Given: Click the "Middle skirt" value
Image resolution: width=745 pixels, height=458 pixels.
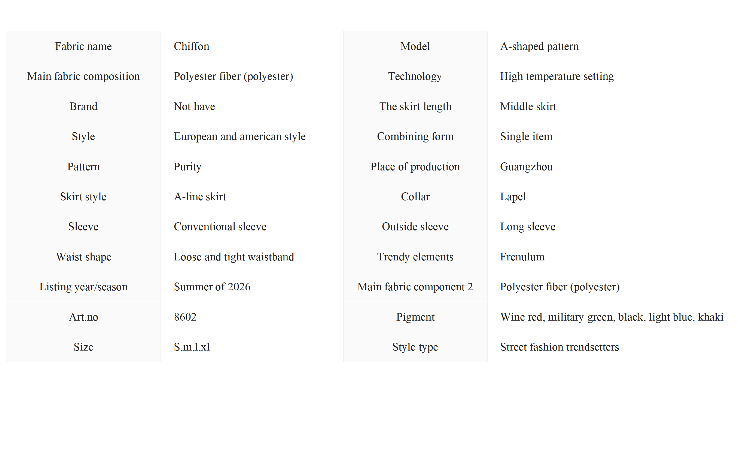Looking at the screenshot, I should (x=528, y=107).
